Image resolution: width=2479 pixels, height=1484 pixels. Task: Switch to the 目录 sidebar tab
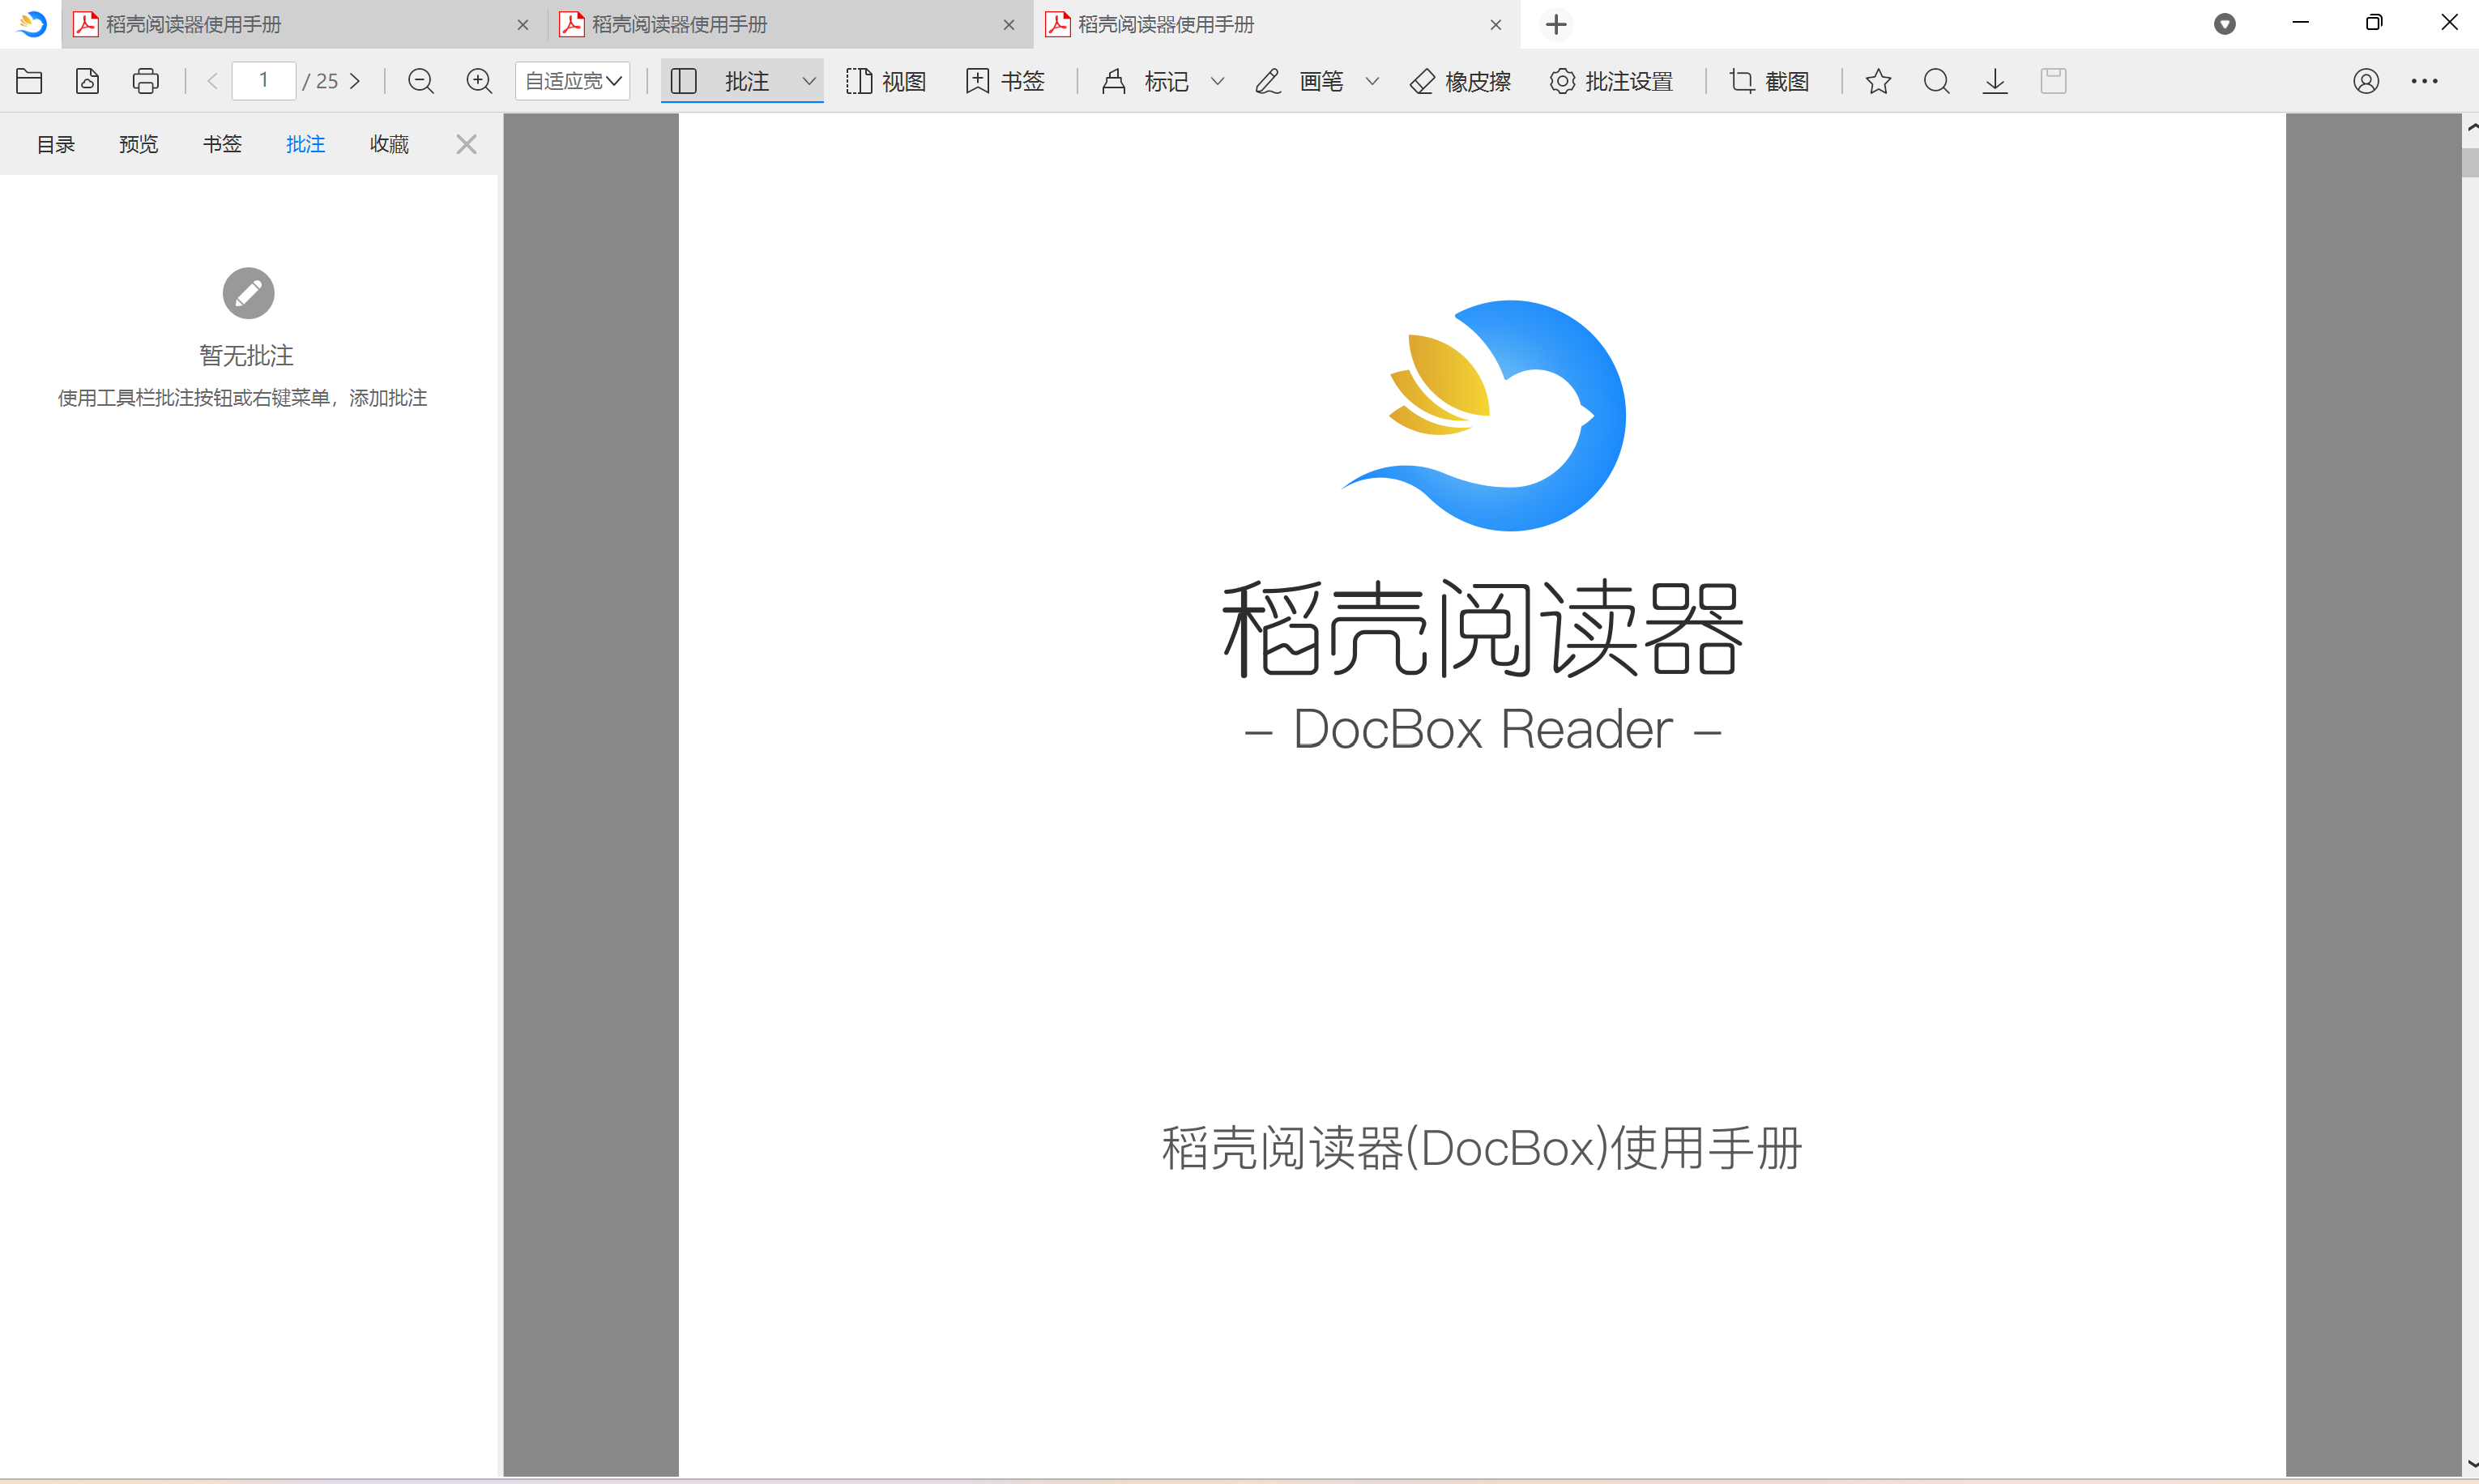56,144
